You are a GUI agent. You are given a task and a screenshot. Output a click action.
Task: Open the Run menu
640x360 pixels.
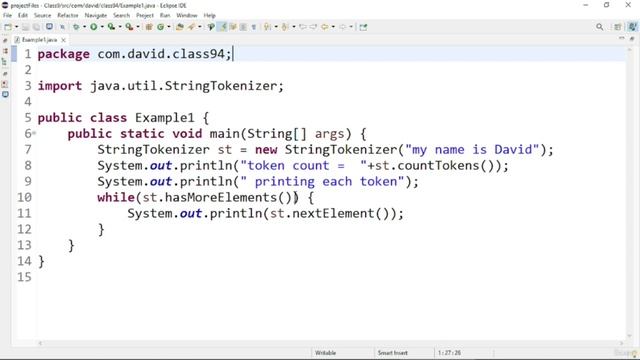[165, 15]
